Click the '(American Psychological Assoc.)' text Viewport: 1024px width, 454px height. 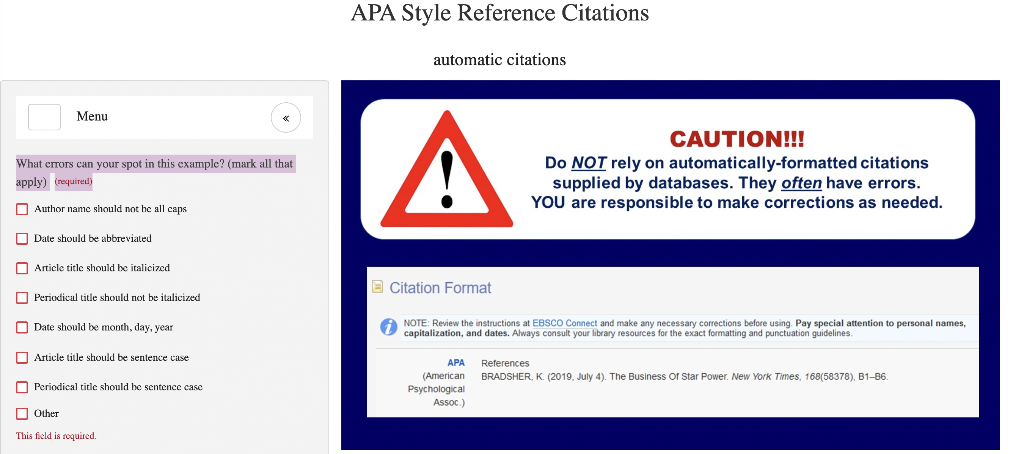436,389
